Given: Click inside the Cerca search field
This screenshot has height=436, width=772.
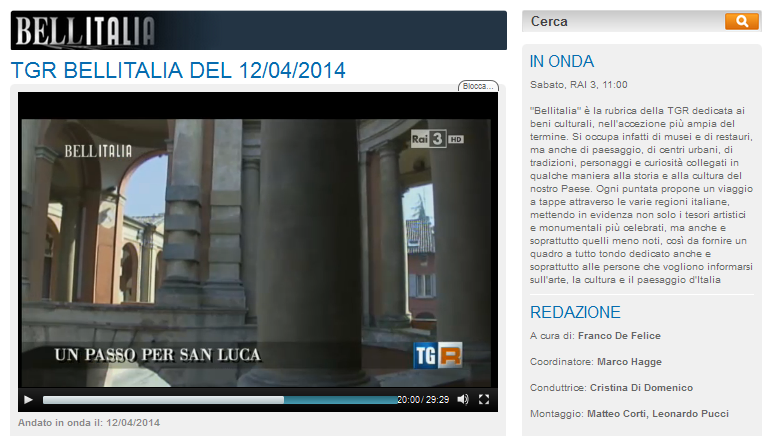Looking at the screenshot, I should (x=623, y=21).
